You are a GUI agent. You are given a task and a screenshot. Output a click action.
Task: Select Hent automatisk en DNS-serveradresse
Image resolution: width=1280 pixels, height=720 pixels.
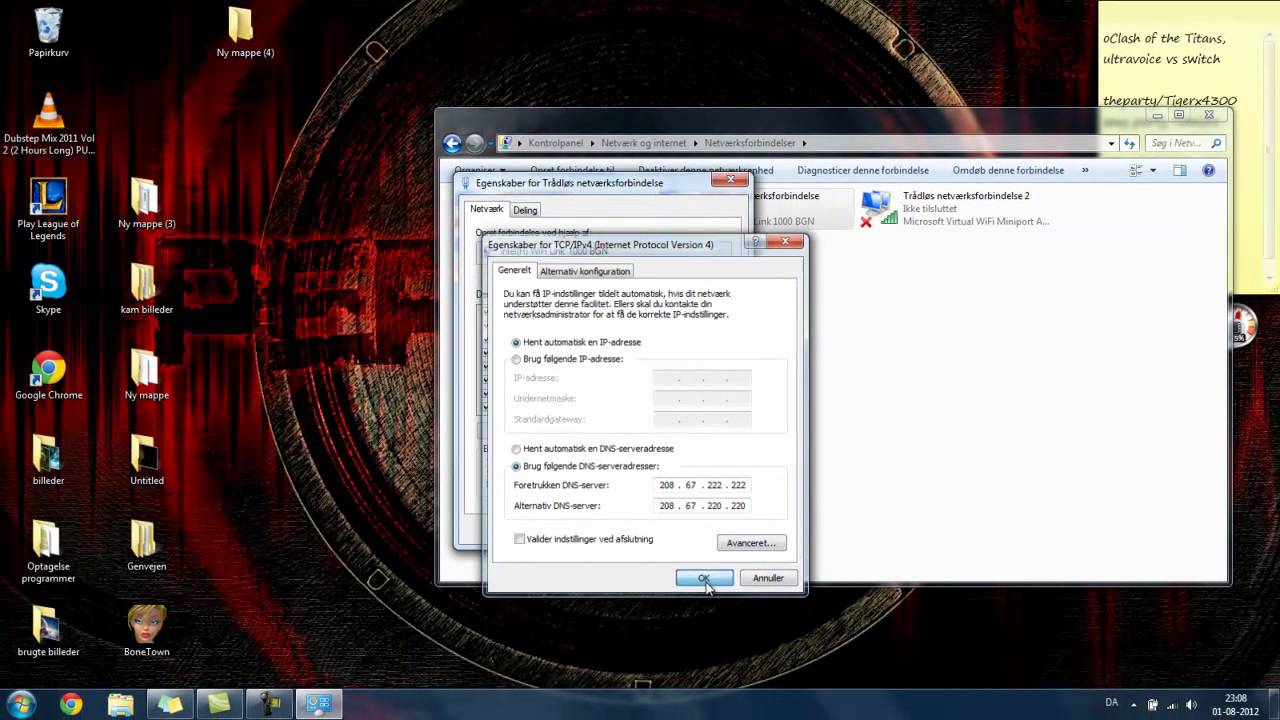click(592, 449)
